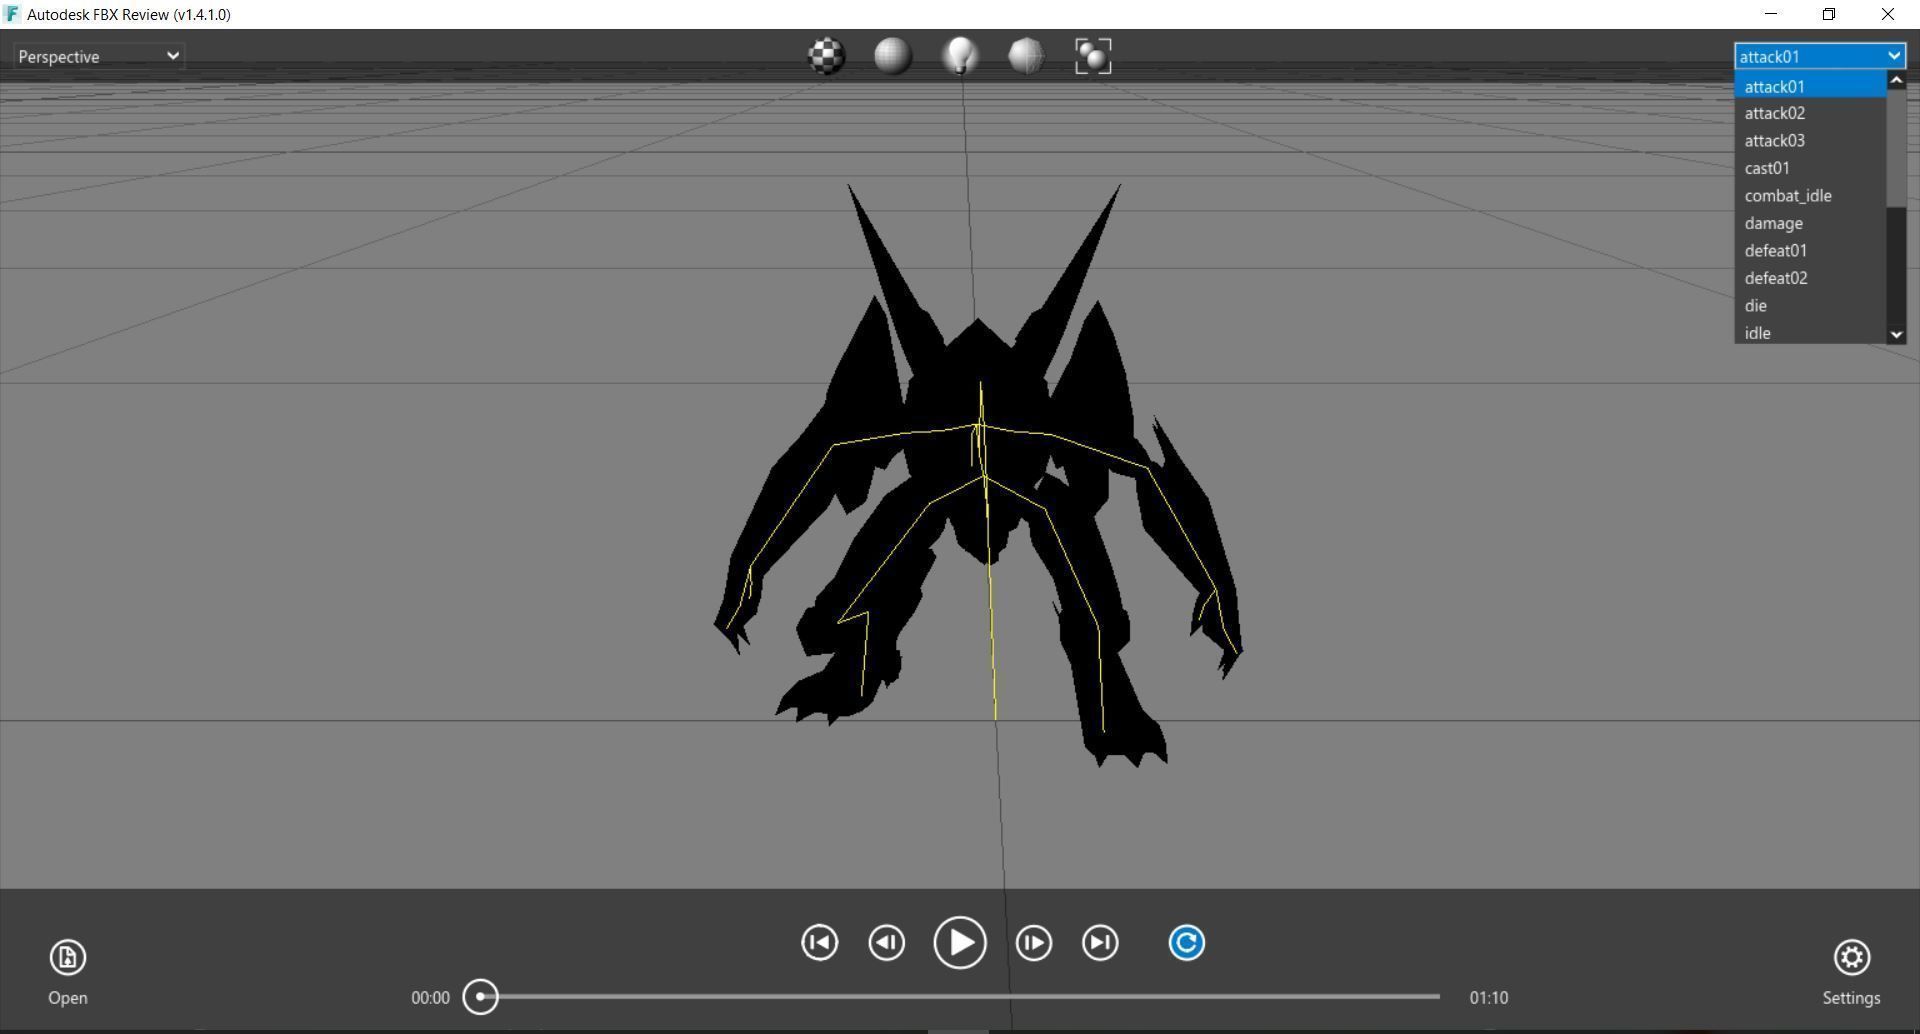Select attack02 in the animation list
The height and width of the screenshot is (1034, 1920).
tap(1810, 114)
